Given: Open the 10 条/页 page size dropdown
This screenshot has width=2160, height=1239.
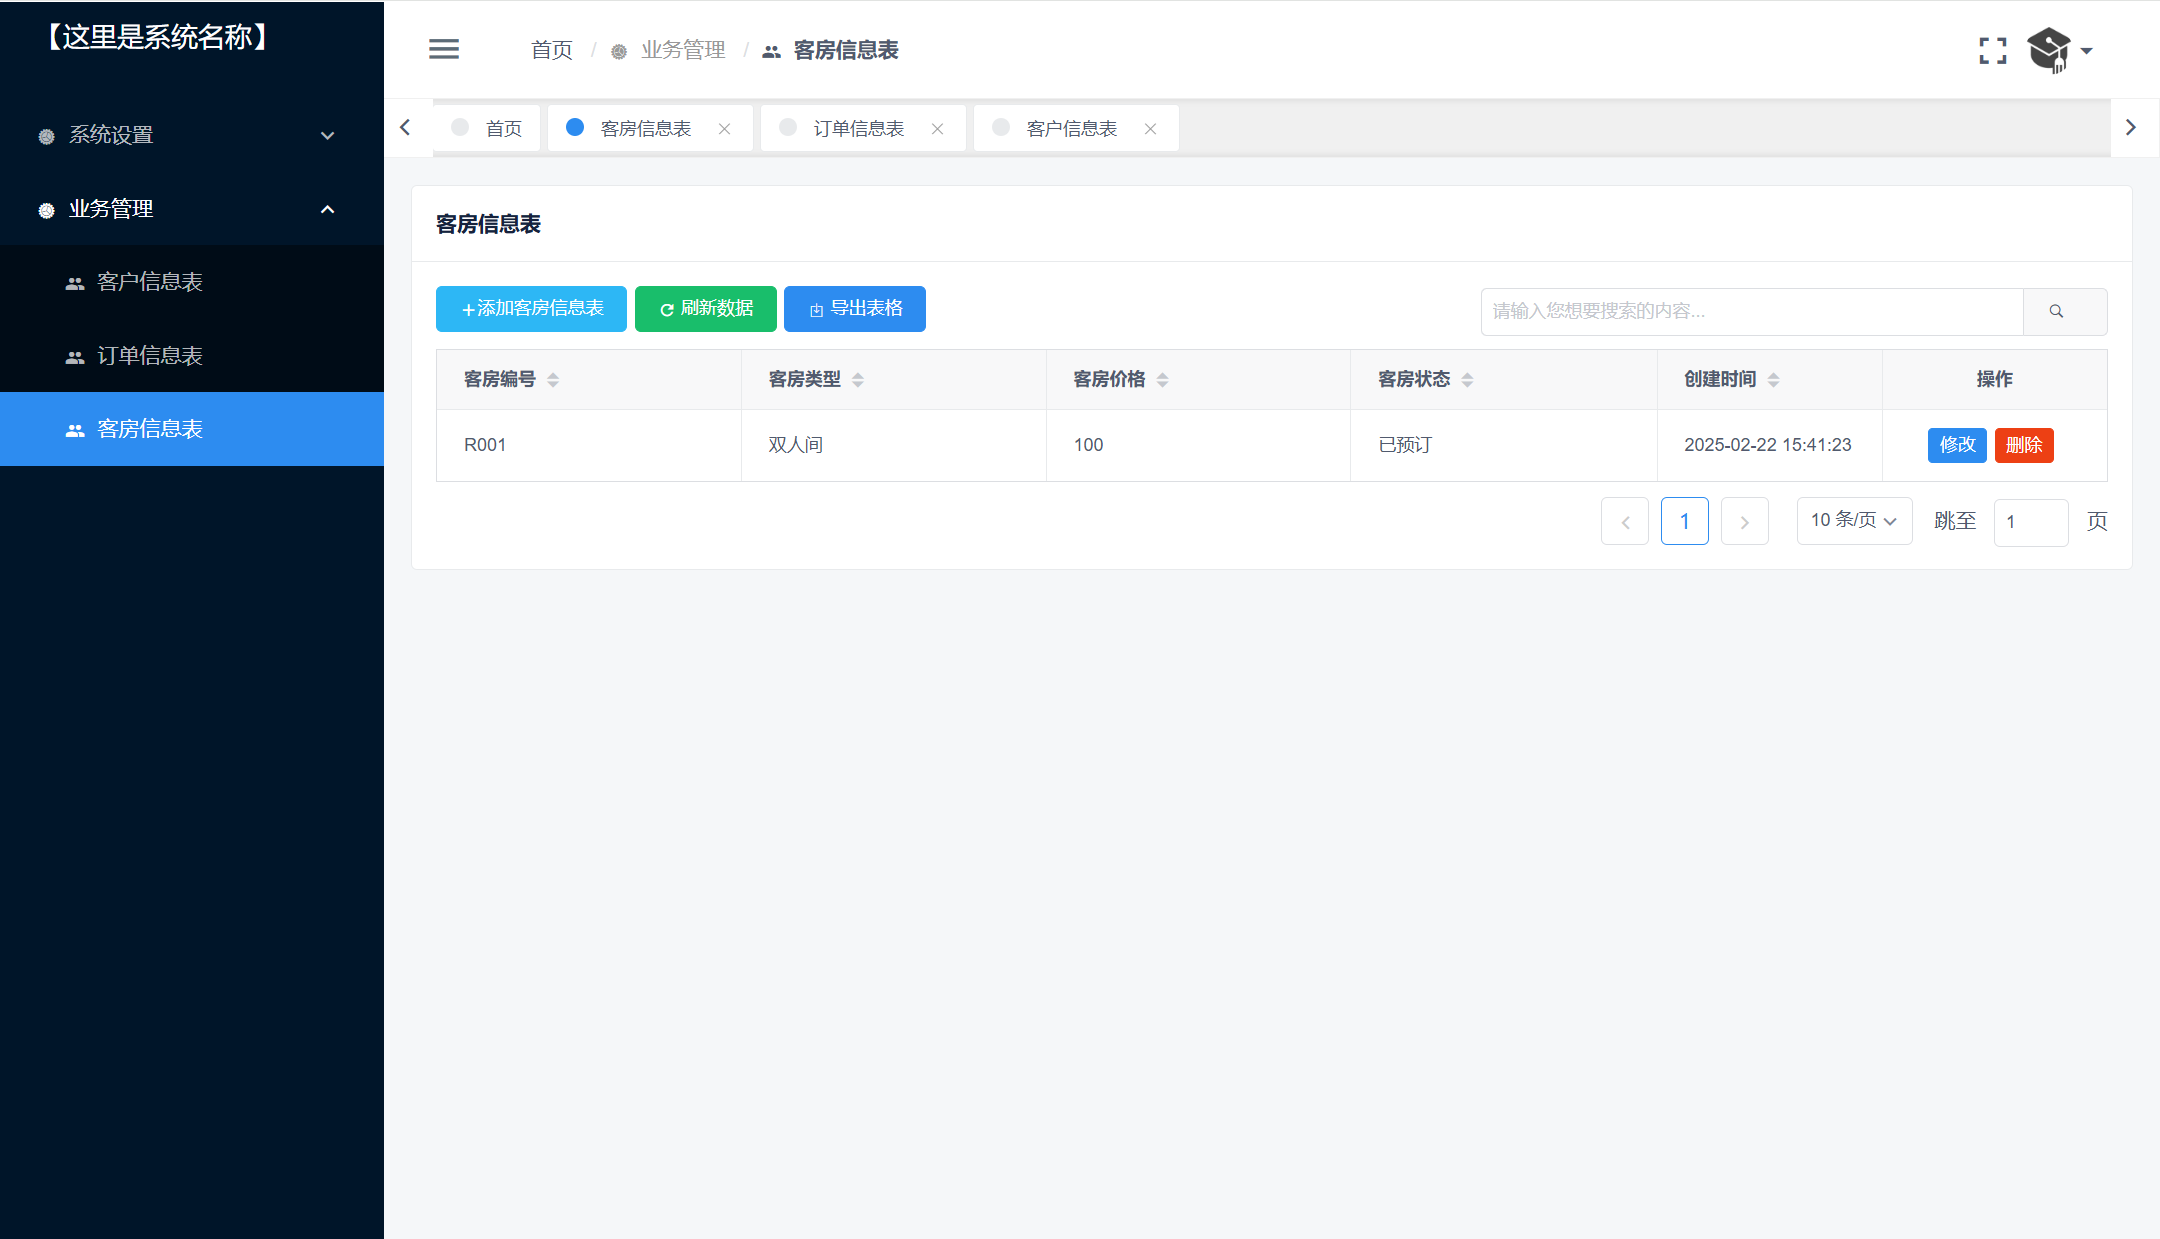Looking at the screenshot, I should click(1853, 521).
